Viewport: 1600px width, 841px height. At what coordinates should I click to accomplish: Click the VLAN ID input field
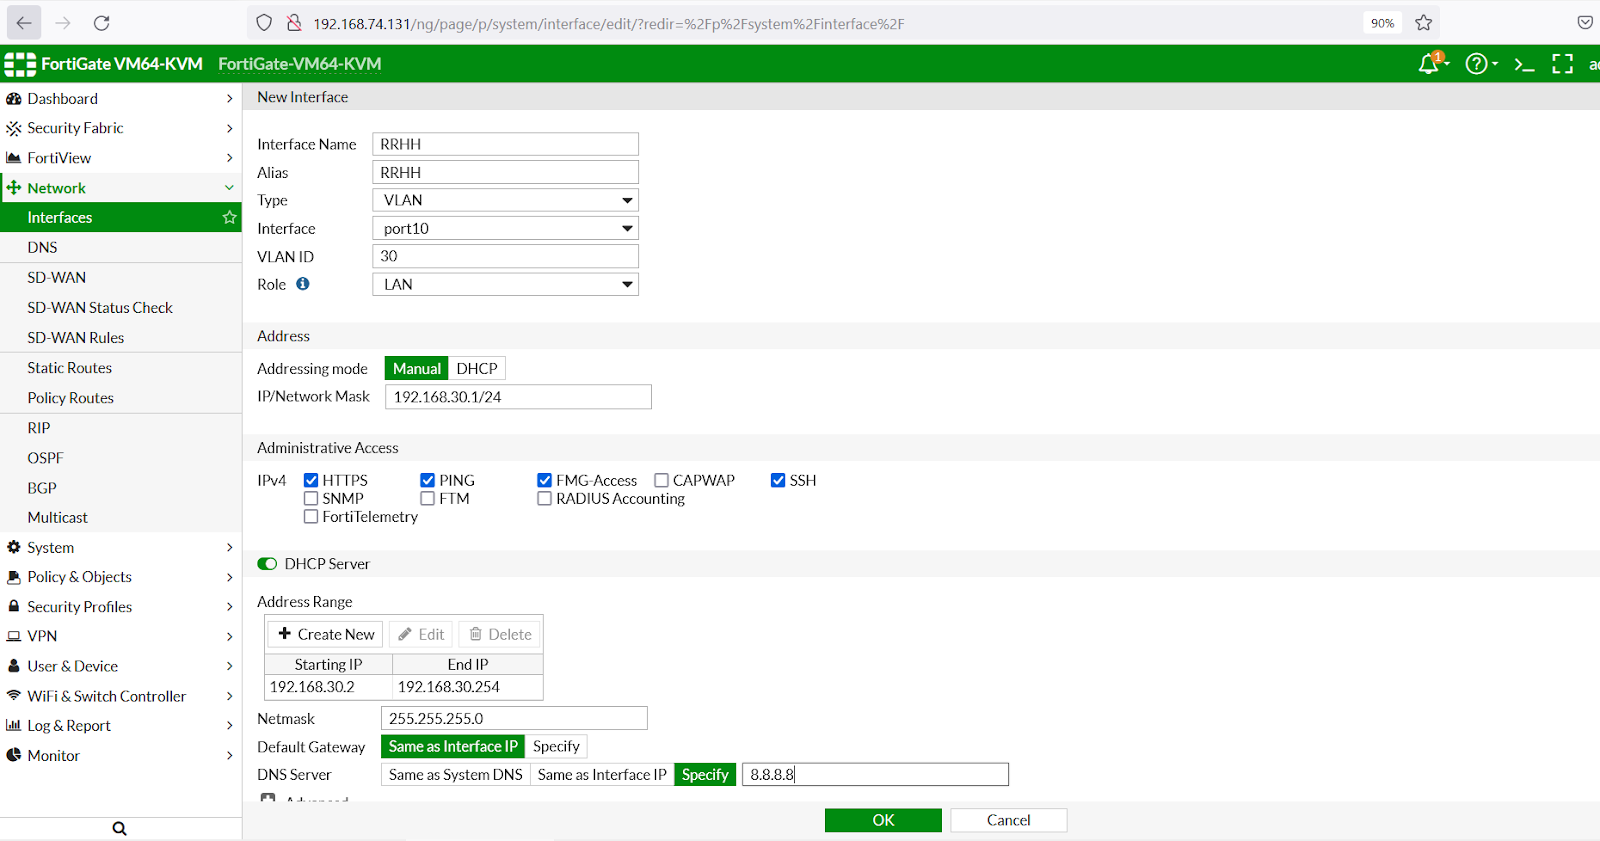point(506,256)
